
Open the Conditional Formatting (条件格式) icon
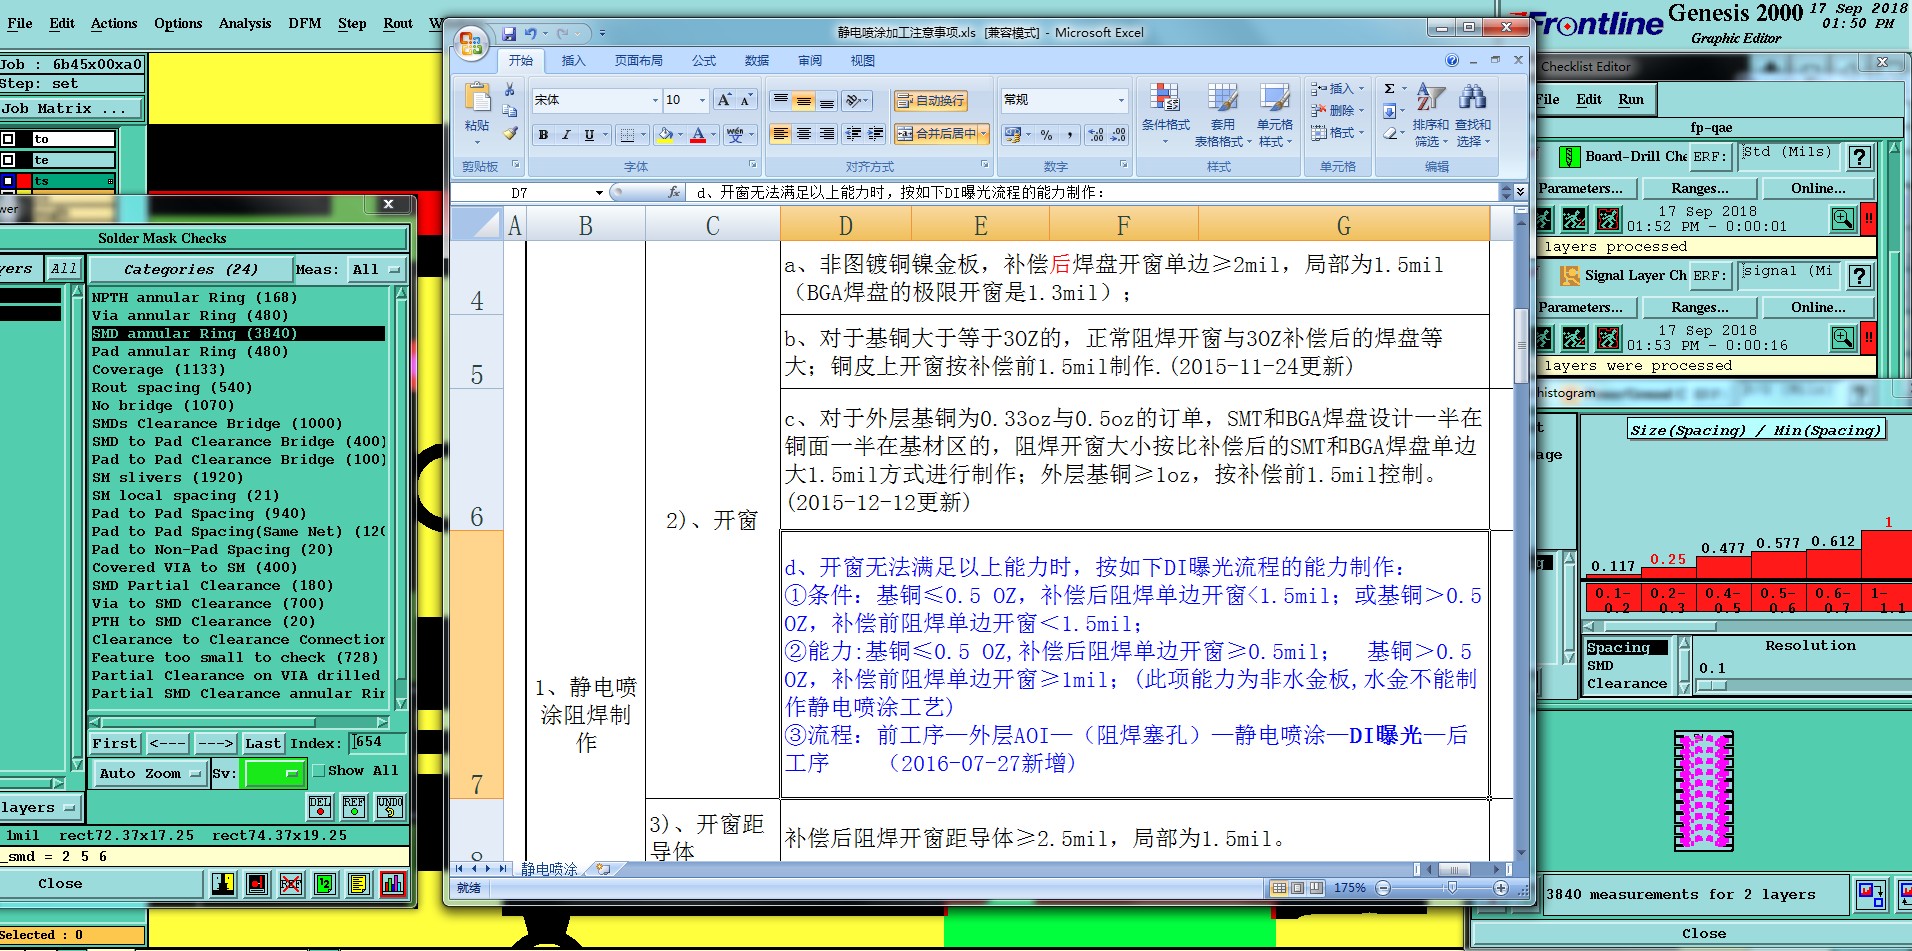point(1164,98)
